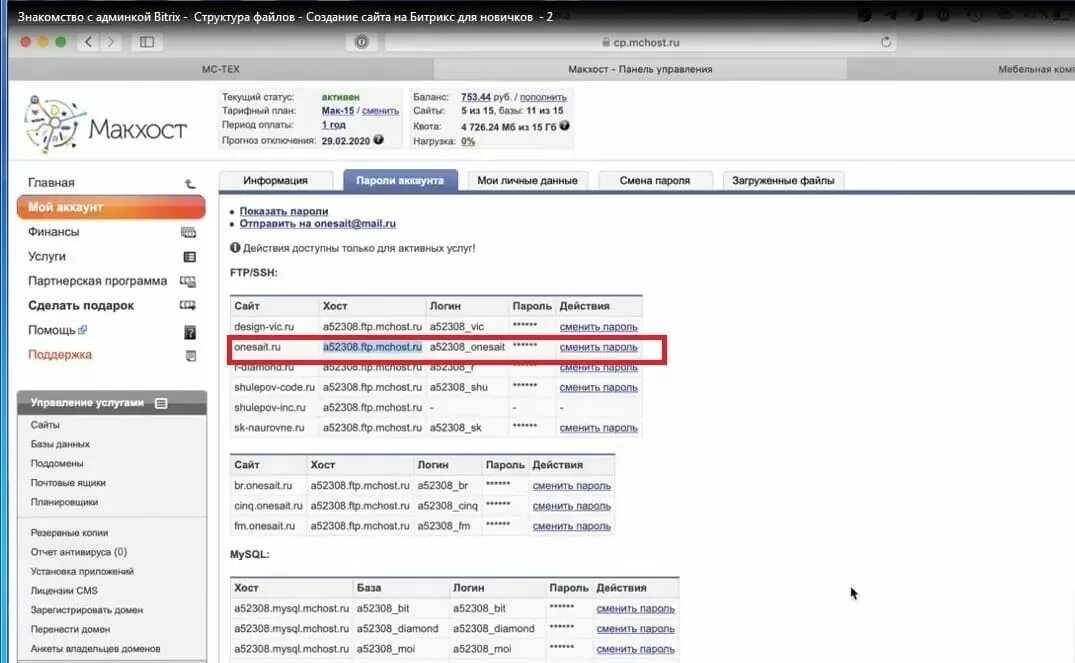Click the icon next to Сделать подарок
The width and height of the screenshot is (1075, 663).
click(188, 306)
